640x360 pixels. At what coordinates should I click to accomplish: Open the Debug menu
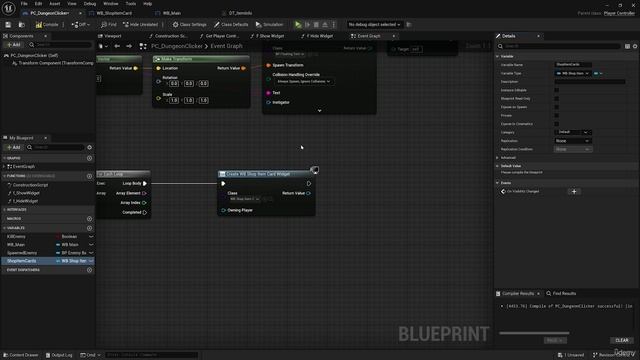pos(89,4)
